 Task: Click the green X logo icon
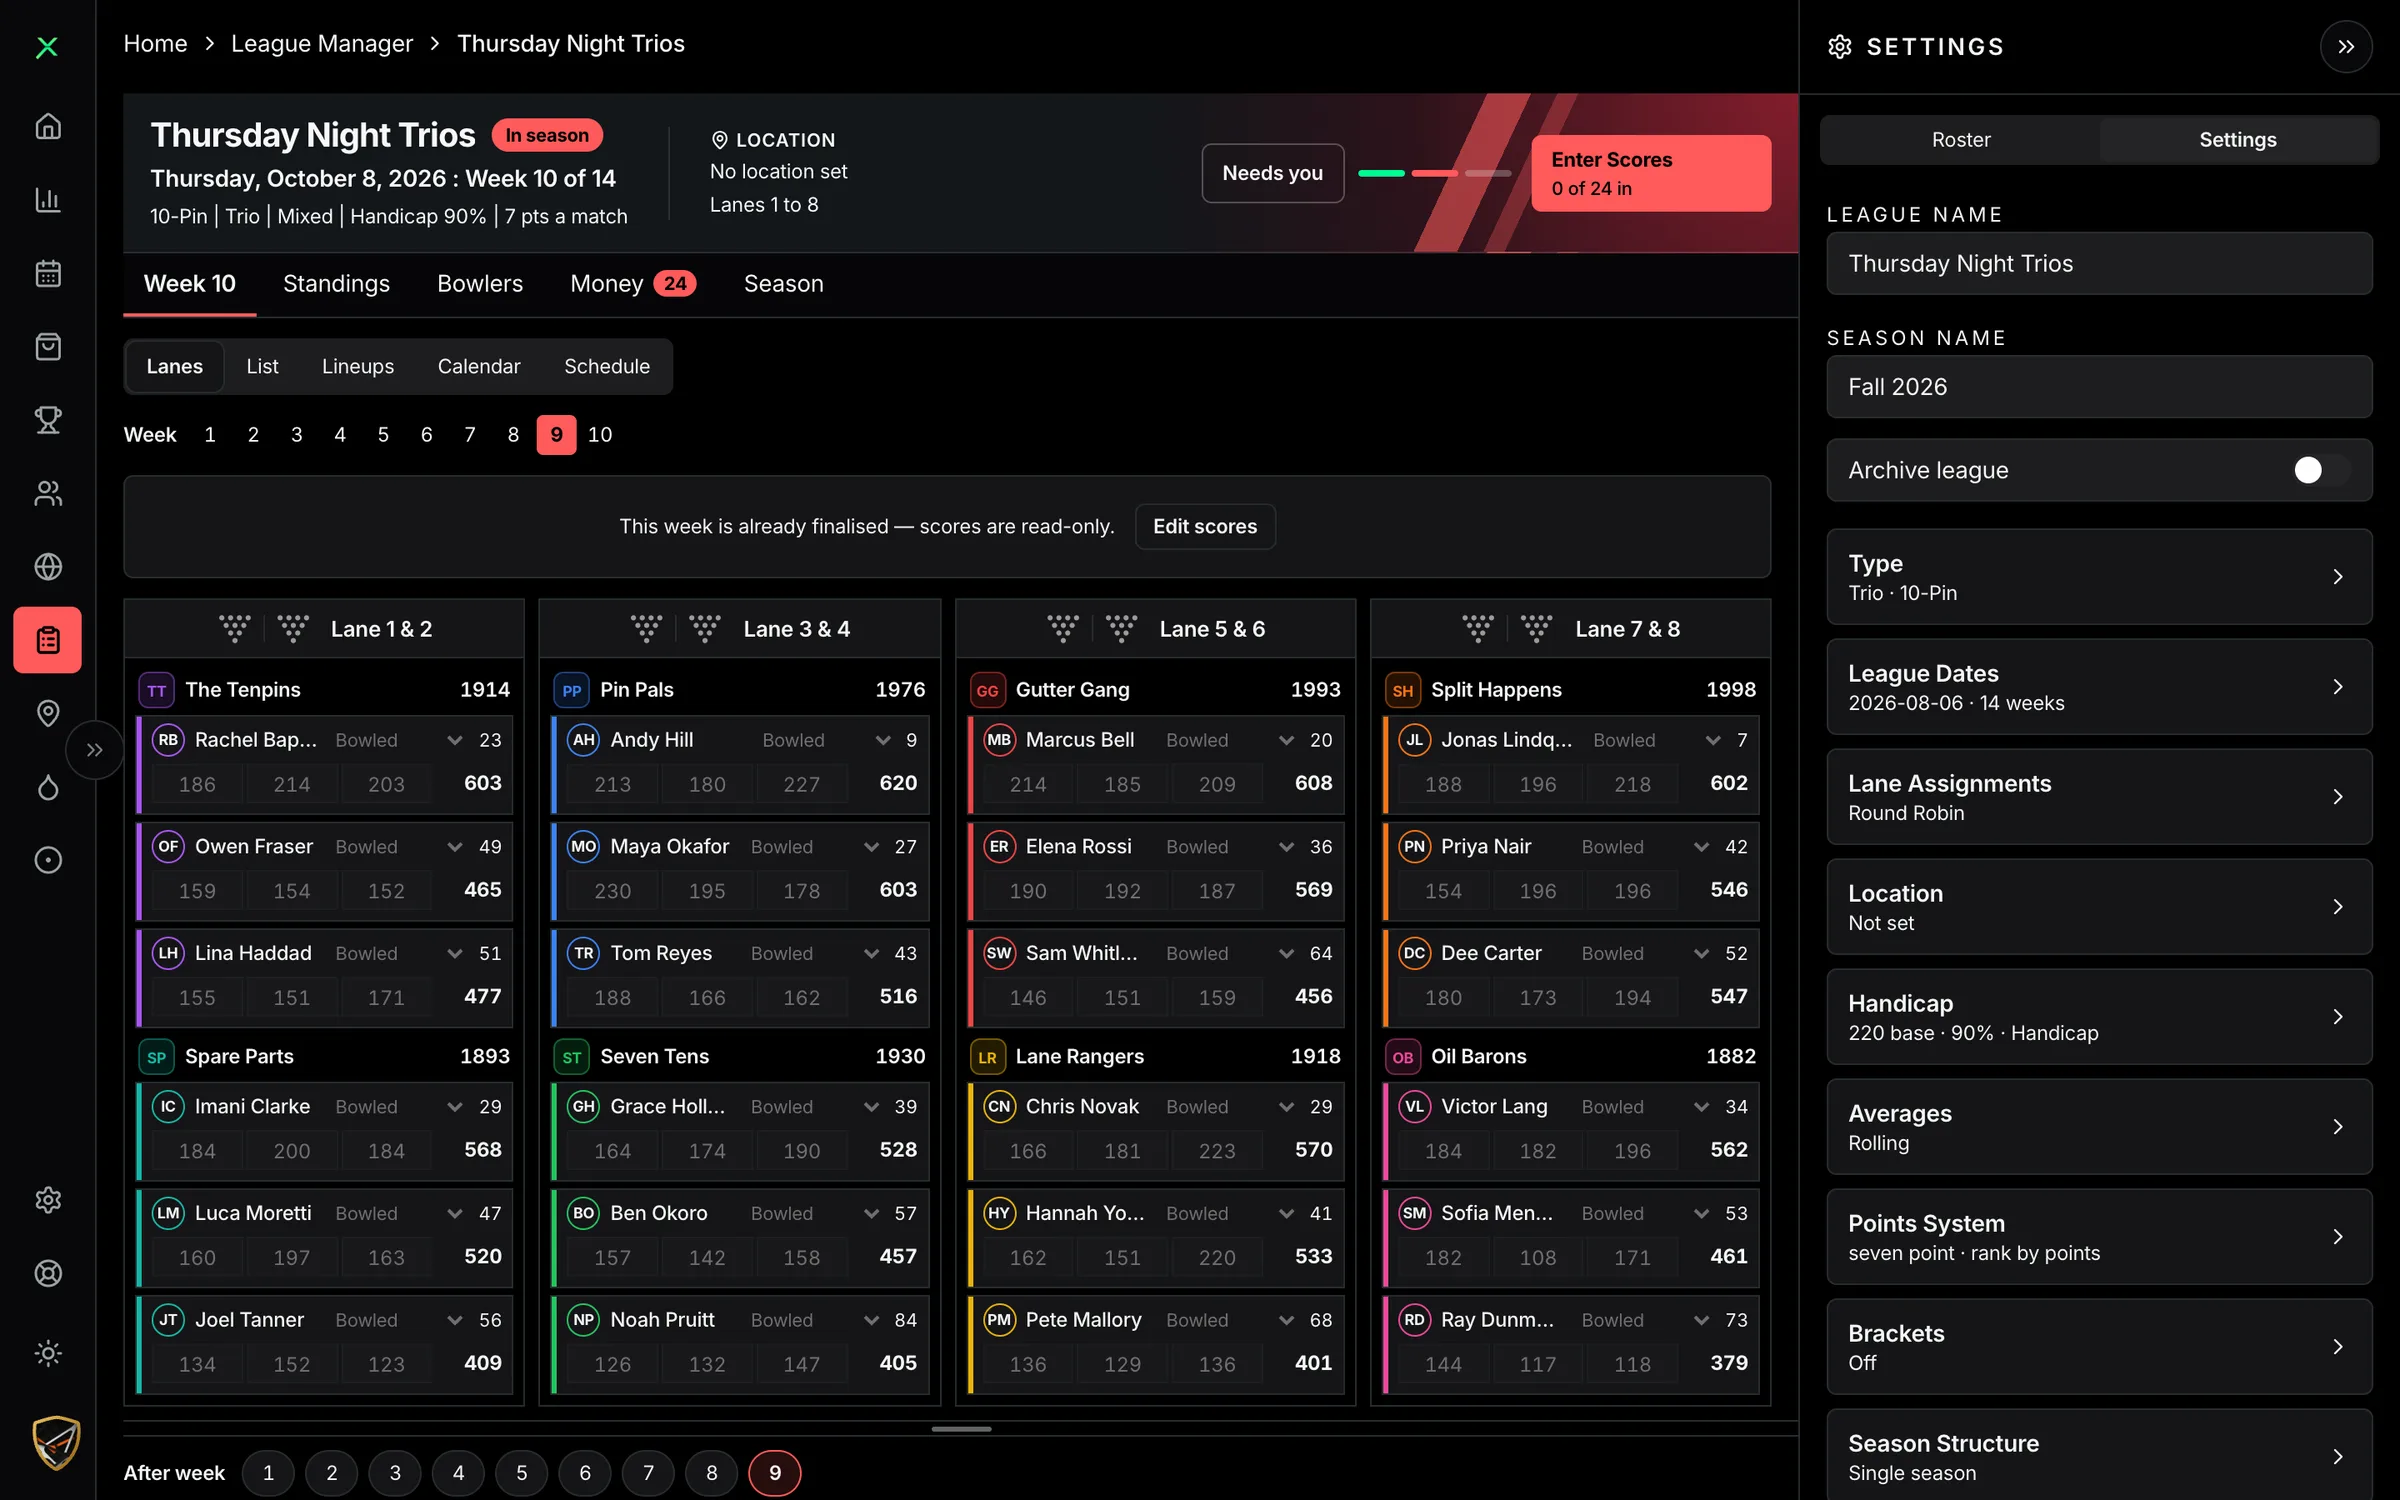47,47
